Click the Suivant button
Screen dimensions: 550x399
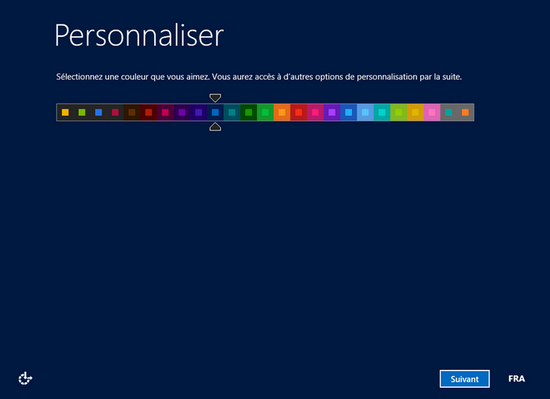pyautogui.click(x=464, y=379)
